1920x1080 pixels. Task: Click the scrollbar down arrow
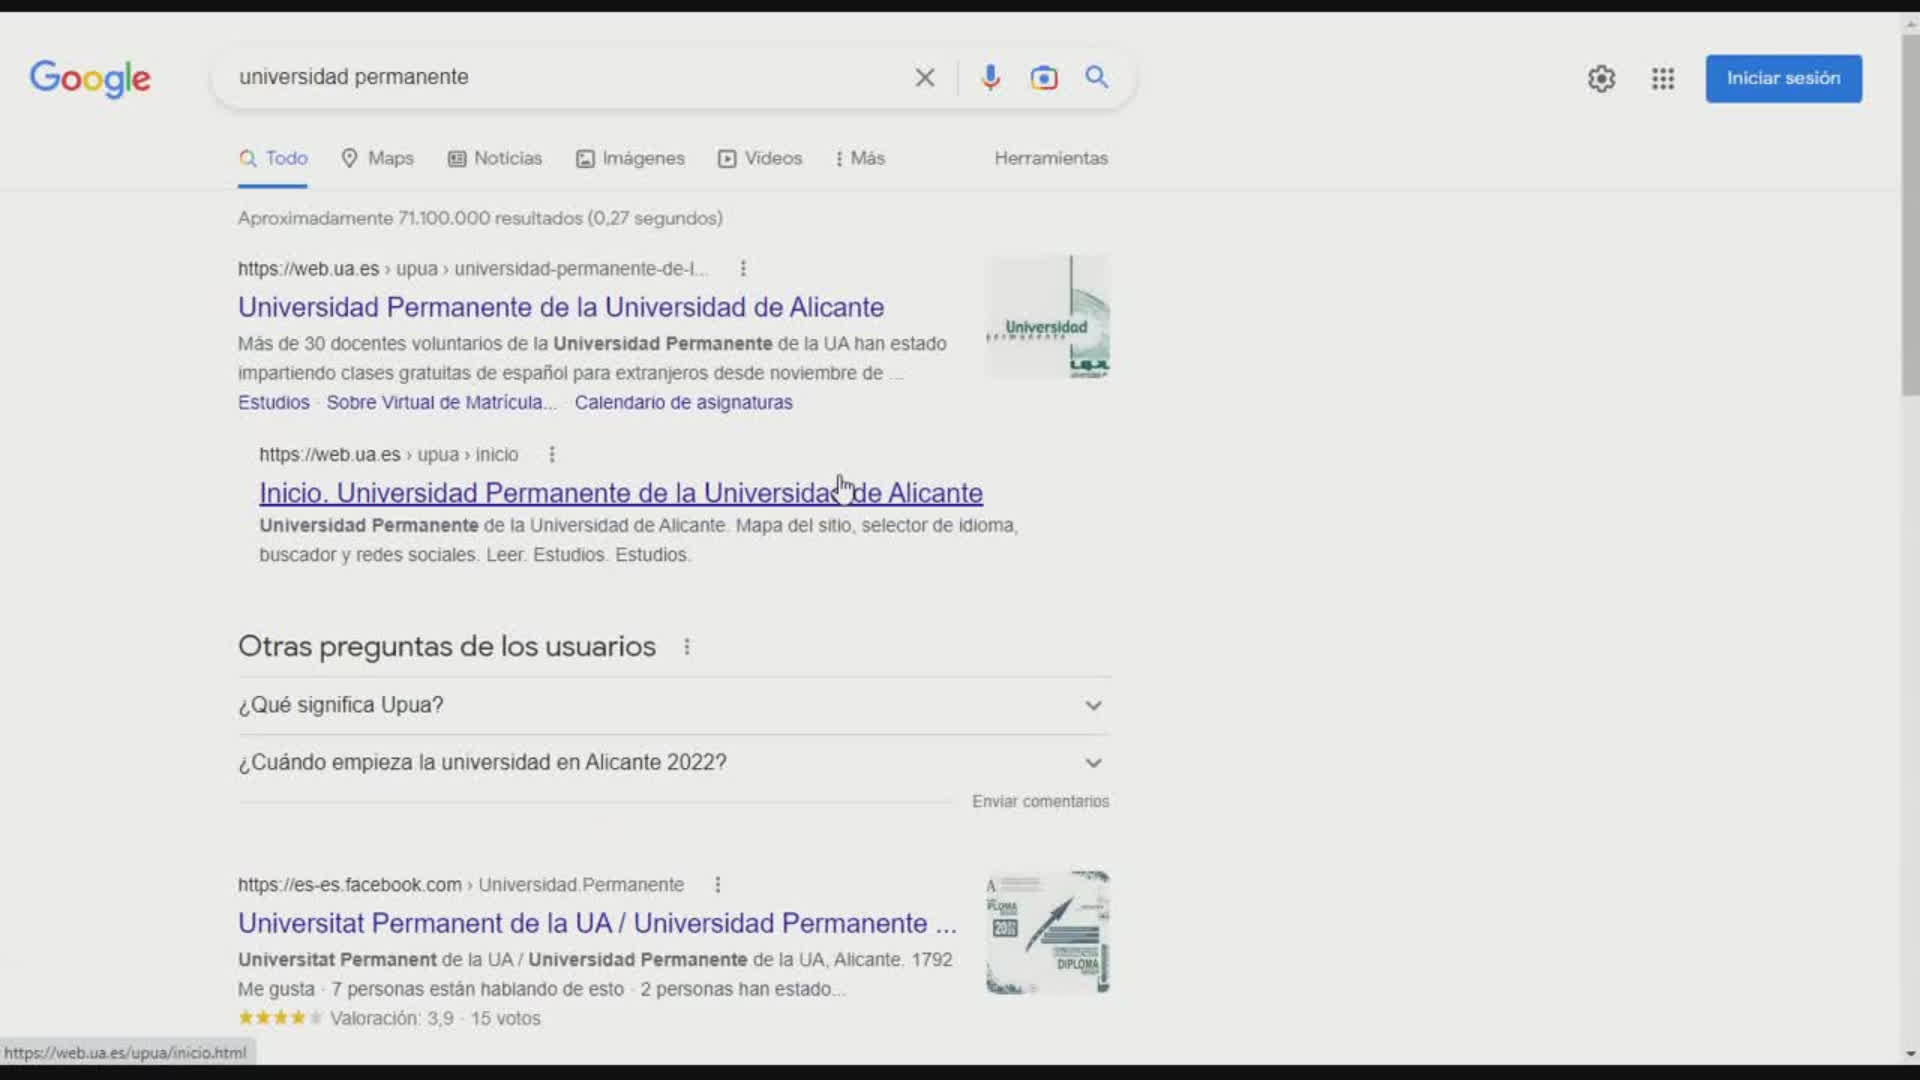point(1910,1053)
